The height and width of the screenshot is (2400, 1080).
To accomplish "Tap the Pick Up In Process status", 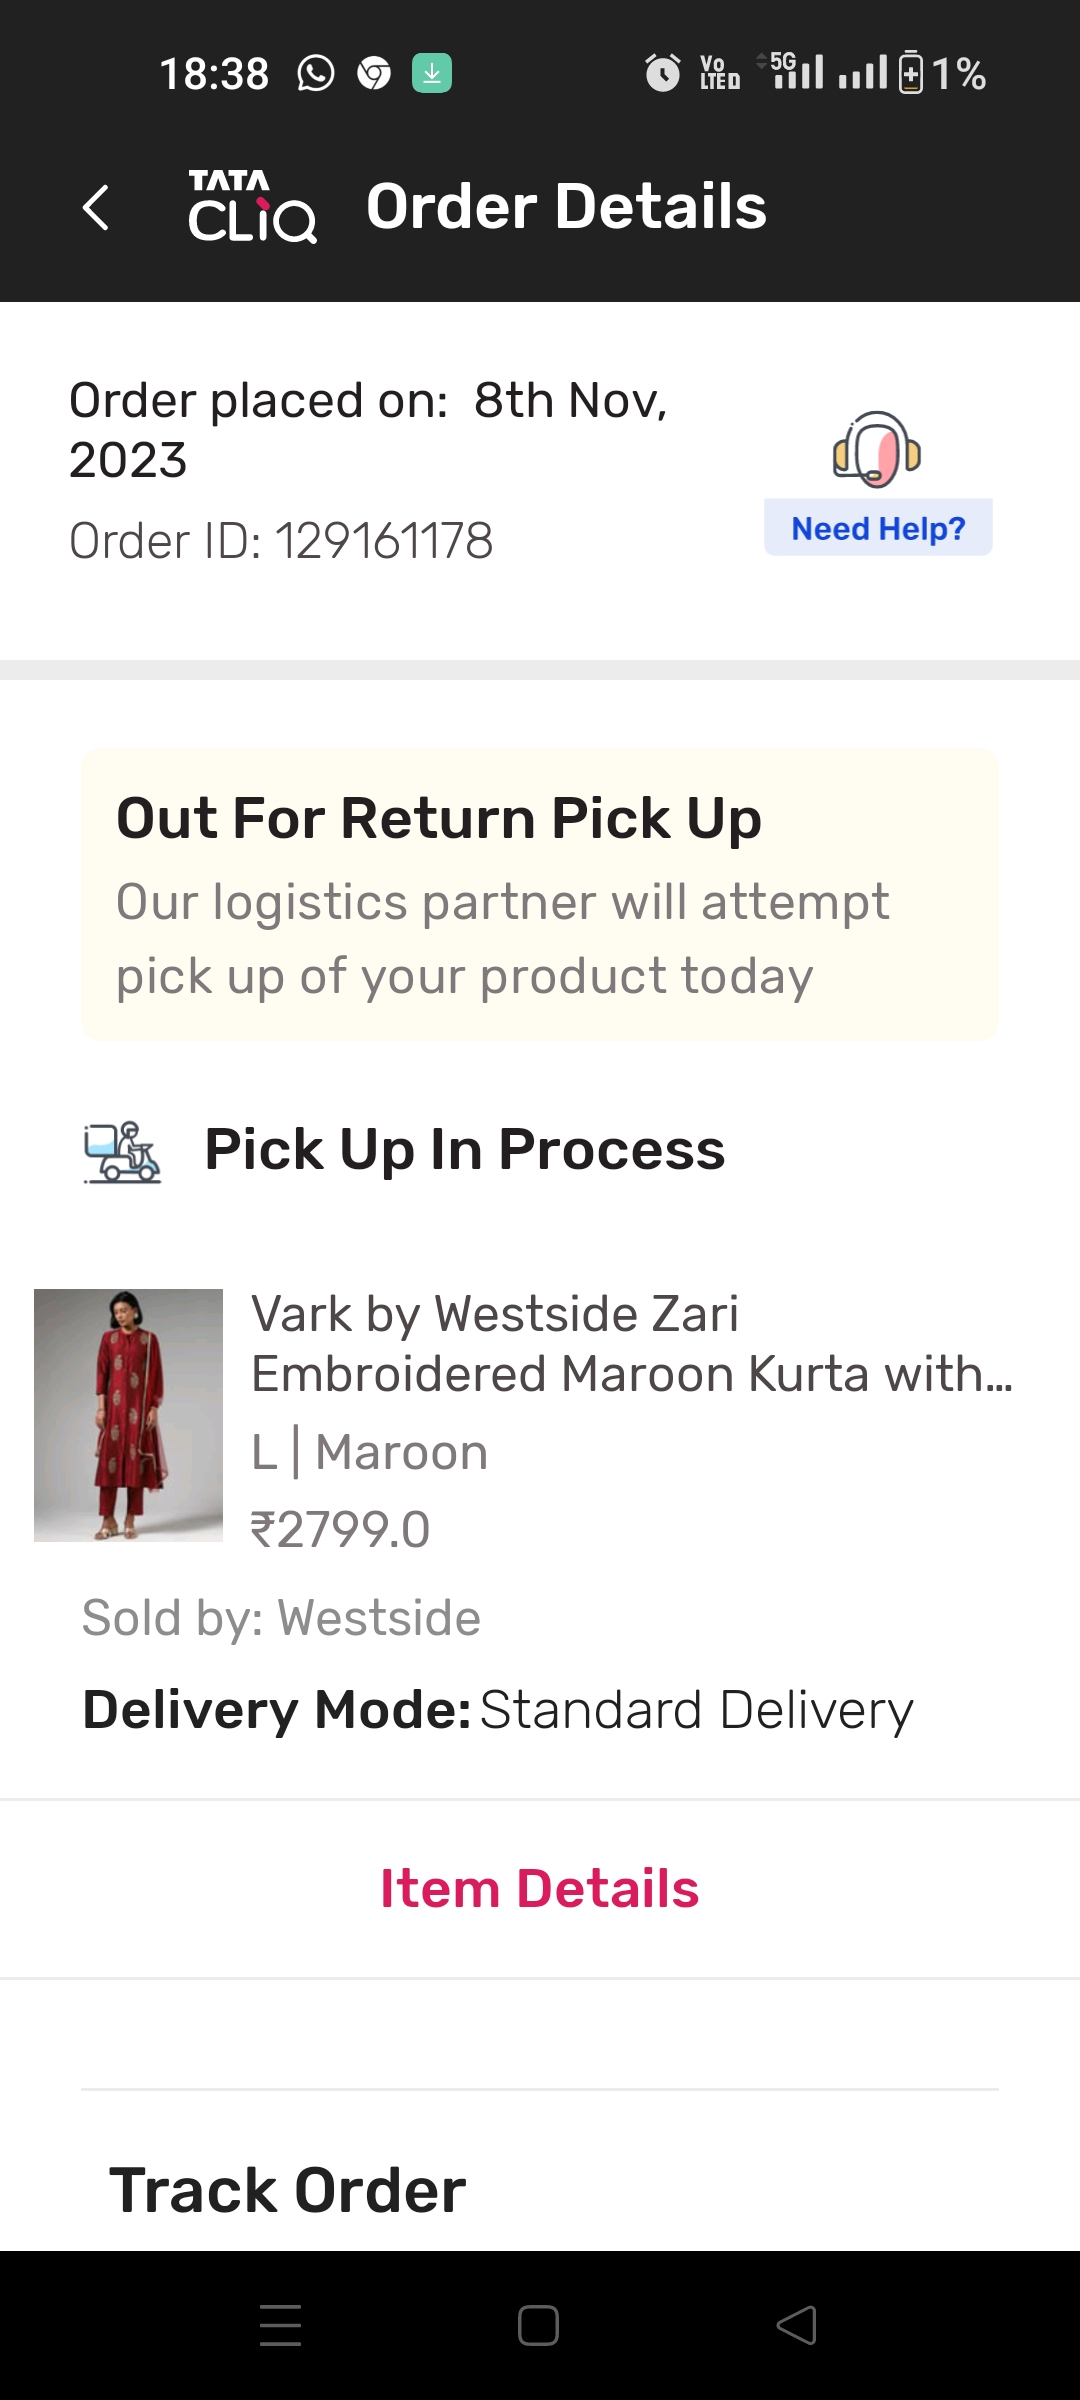I will 464,1149.
